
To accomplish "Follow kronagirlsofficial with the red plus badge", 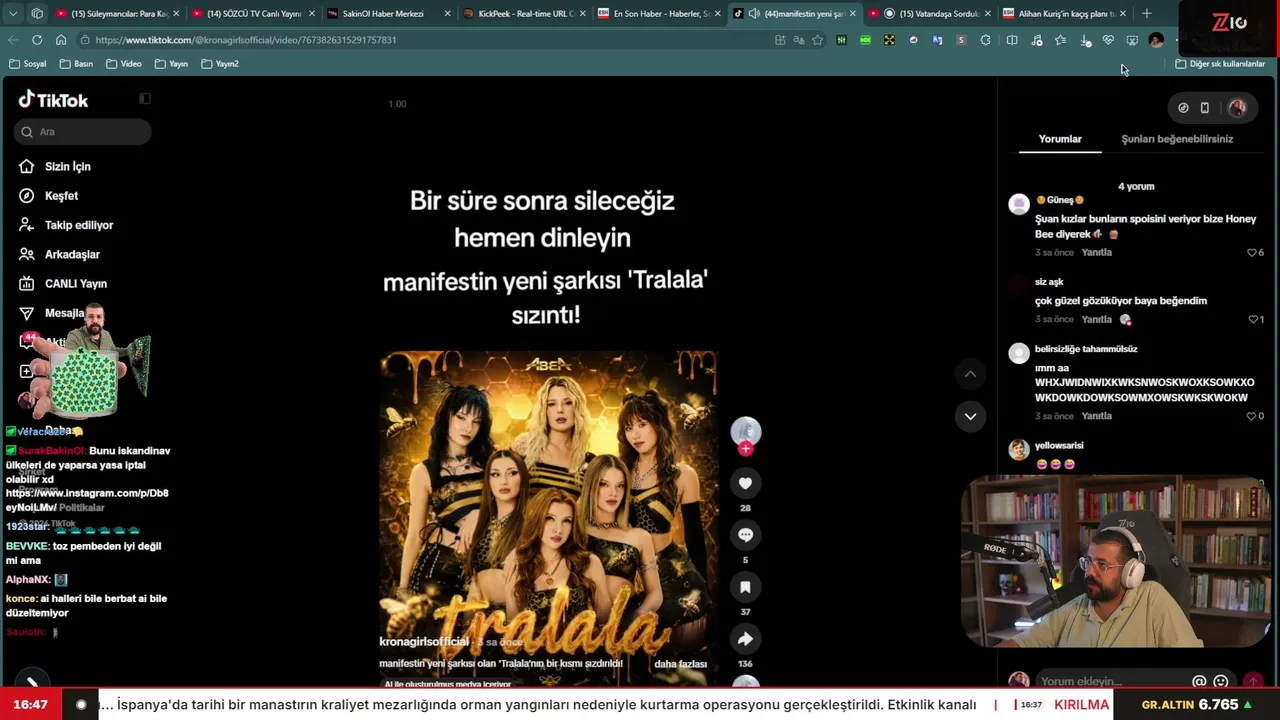I will click(x=745, y=449).
